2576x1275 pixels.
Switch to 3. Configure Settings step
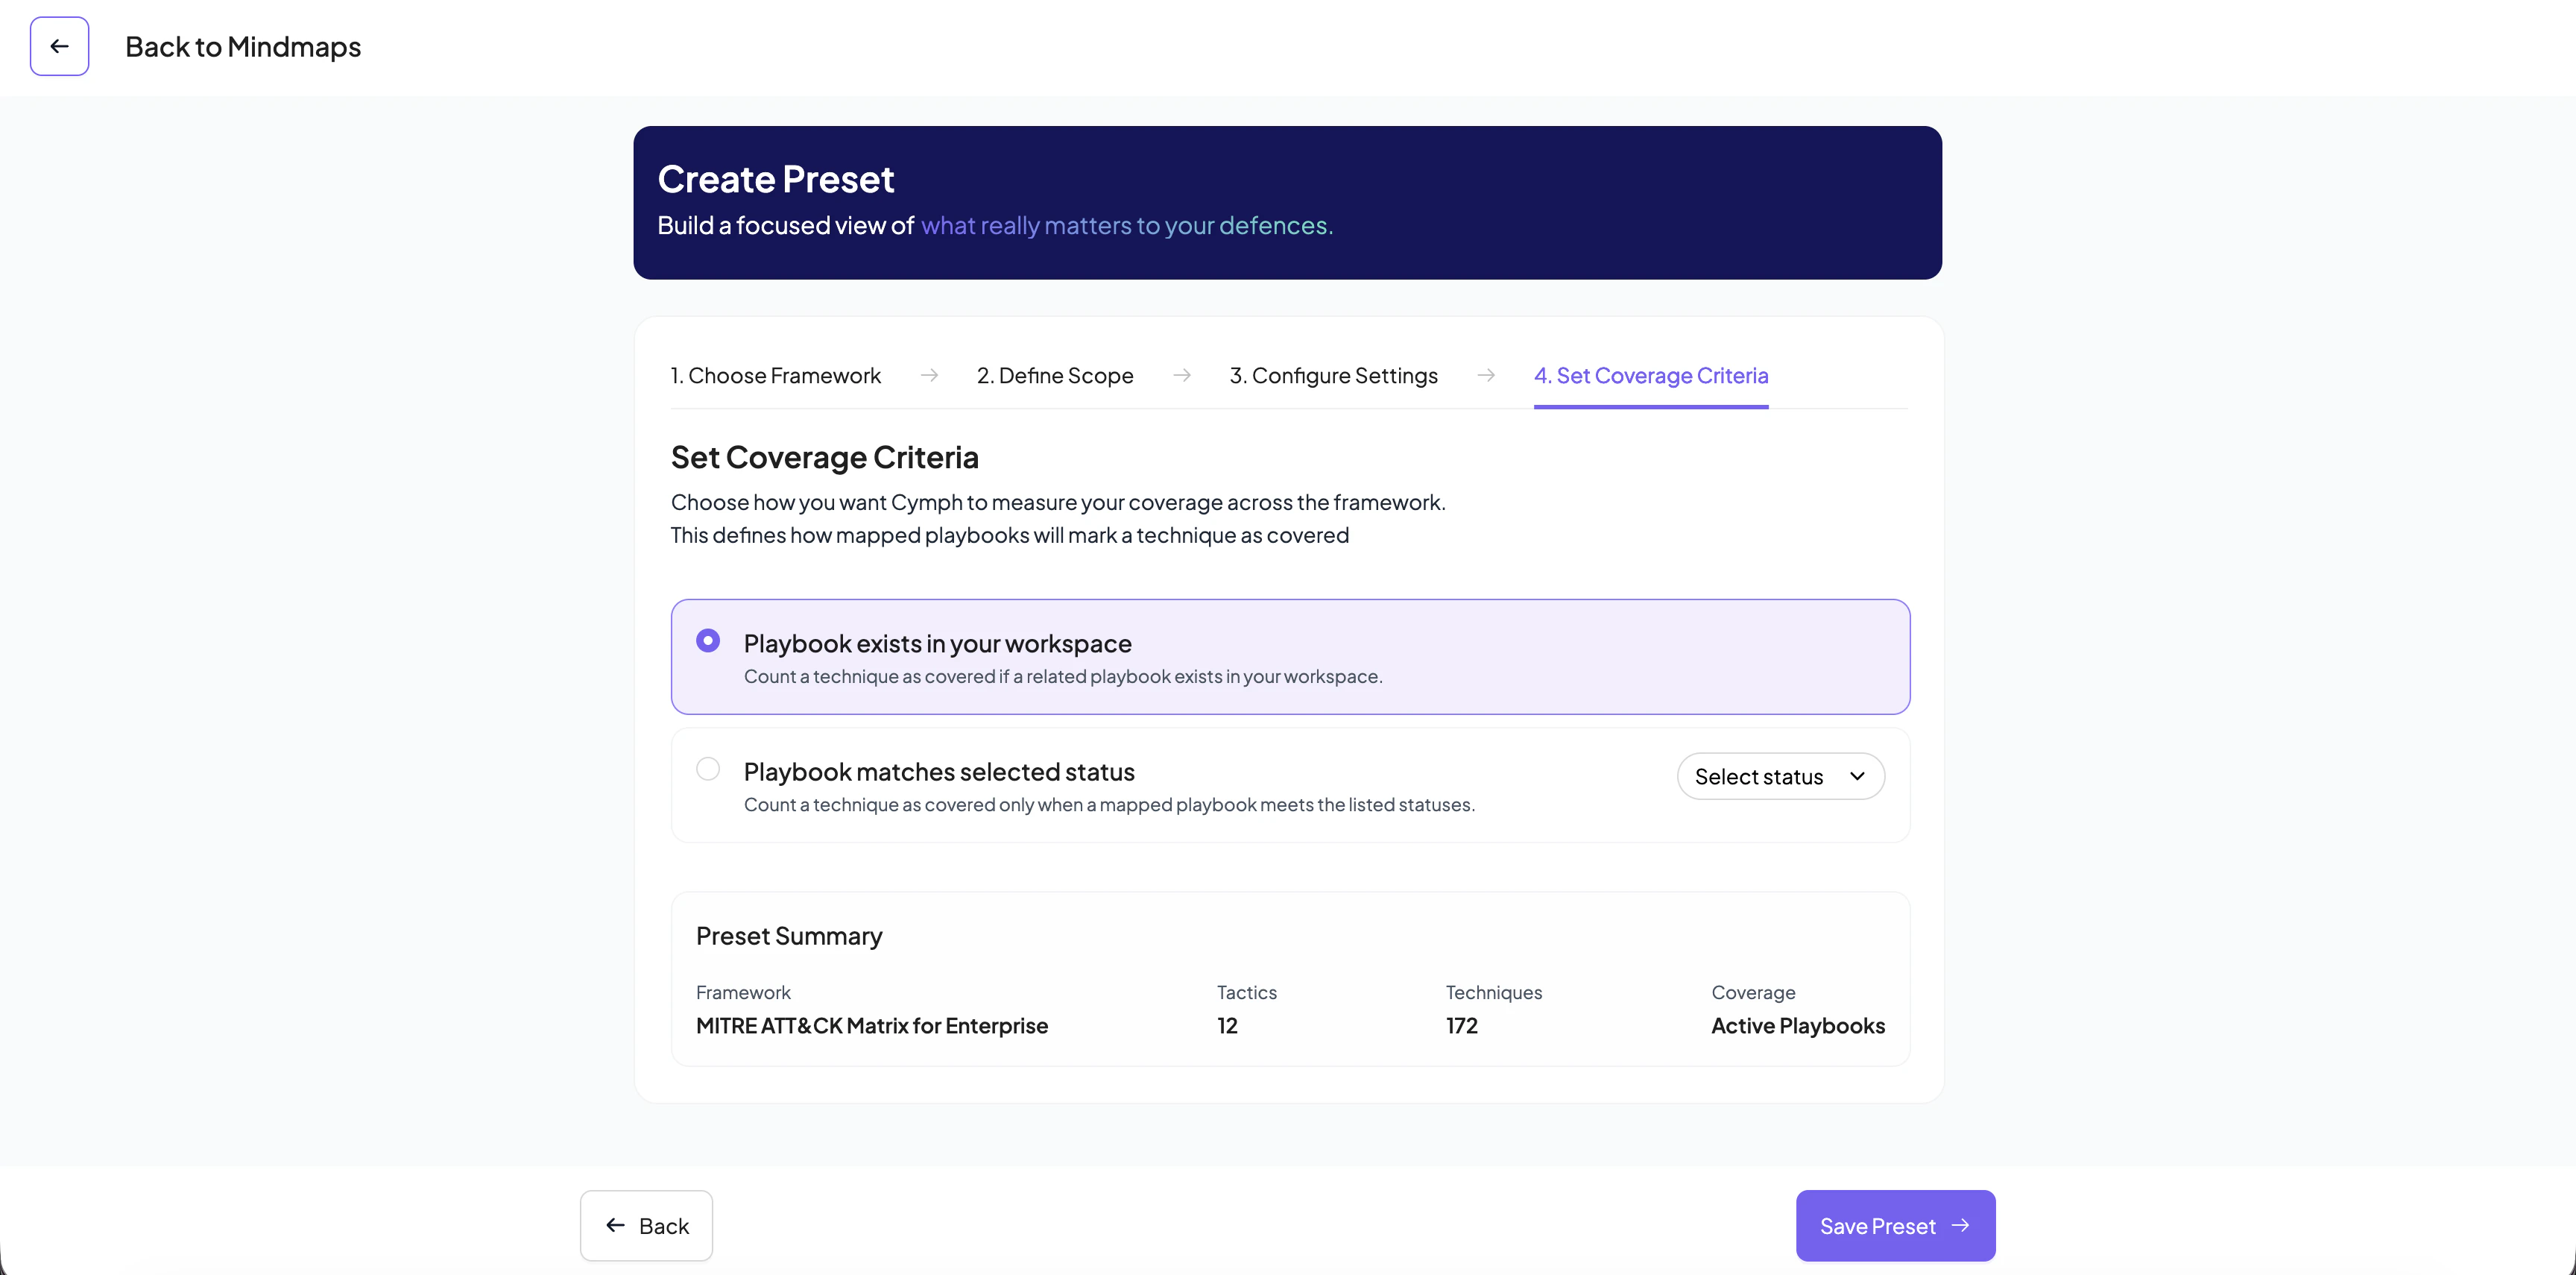[x=1333, y=375]
